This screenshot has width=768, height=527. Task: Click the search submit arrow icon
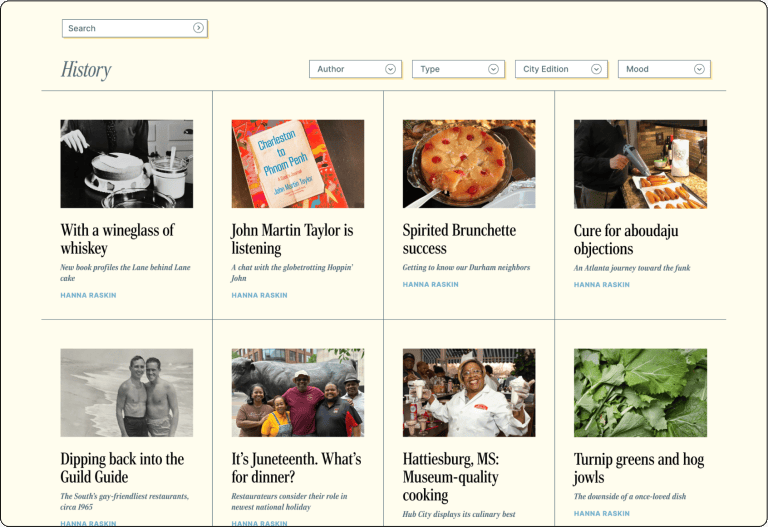[x=198, y=28]
